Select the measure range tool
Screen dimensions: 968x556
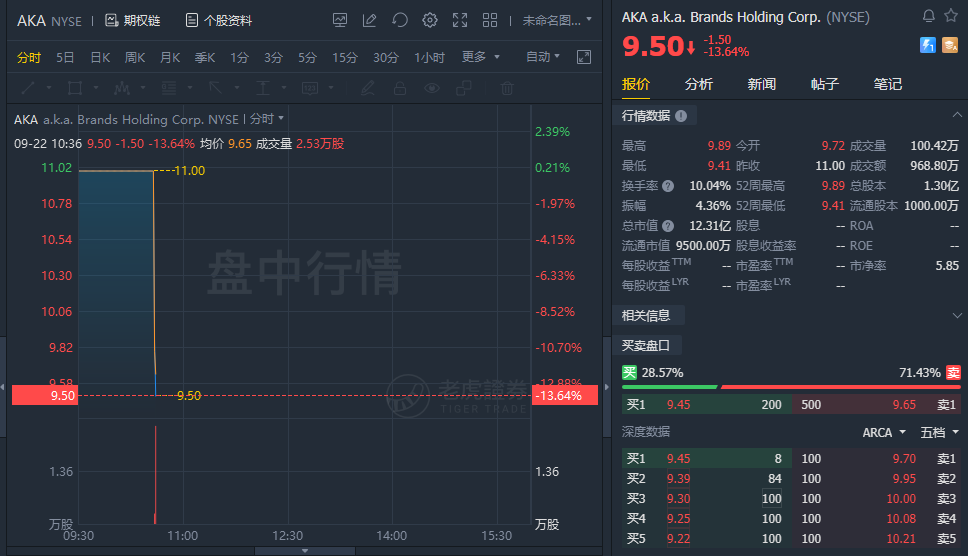(x=262, y=88)
